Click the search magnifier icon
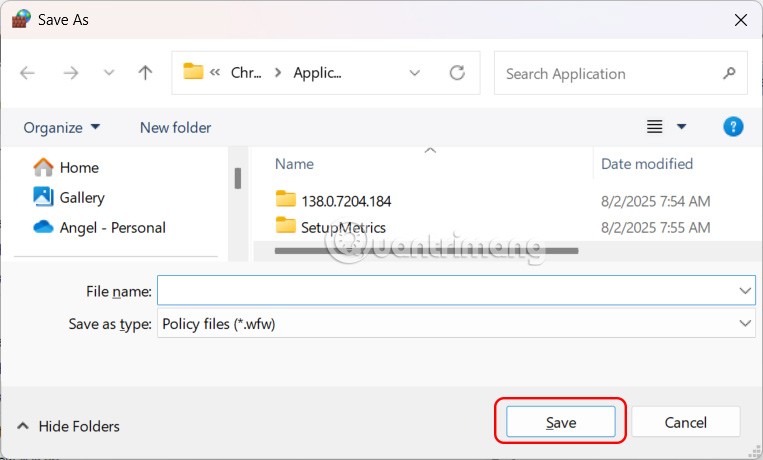Image resolution: width=763 pixels, height=460 pixels. [728, 73]
